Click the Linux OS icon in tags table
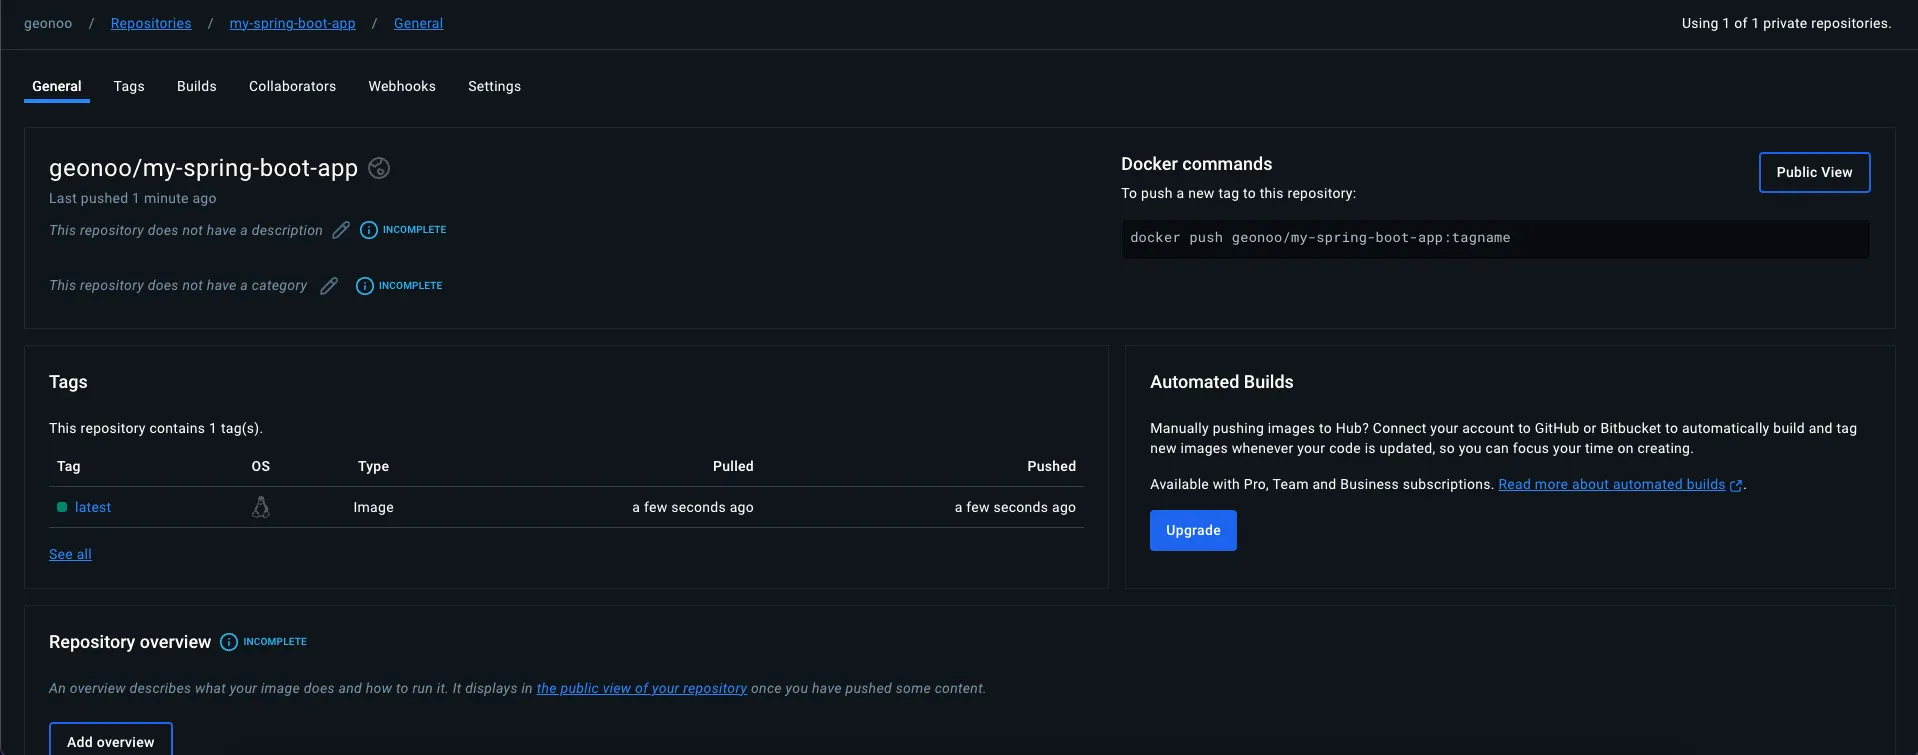This screenshot has height=755, width=1918. click(261, 508)
